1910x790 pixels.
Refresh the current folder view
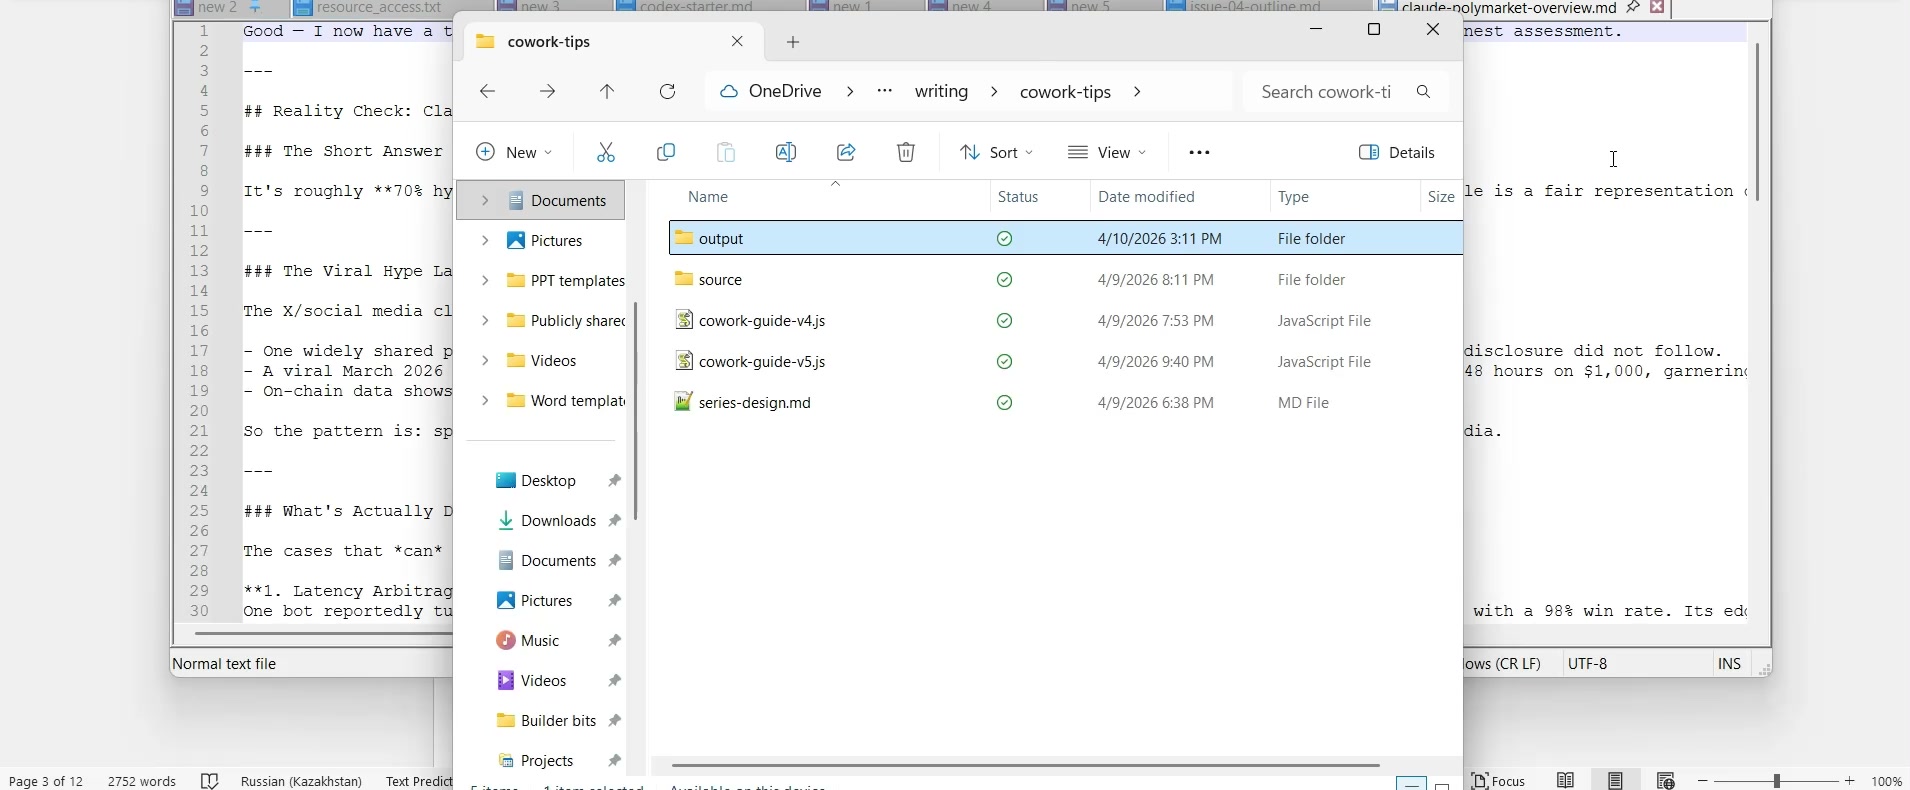click(669, 92)
